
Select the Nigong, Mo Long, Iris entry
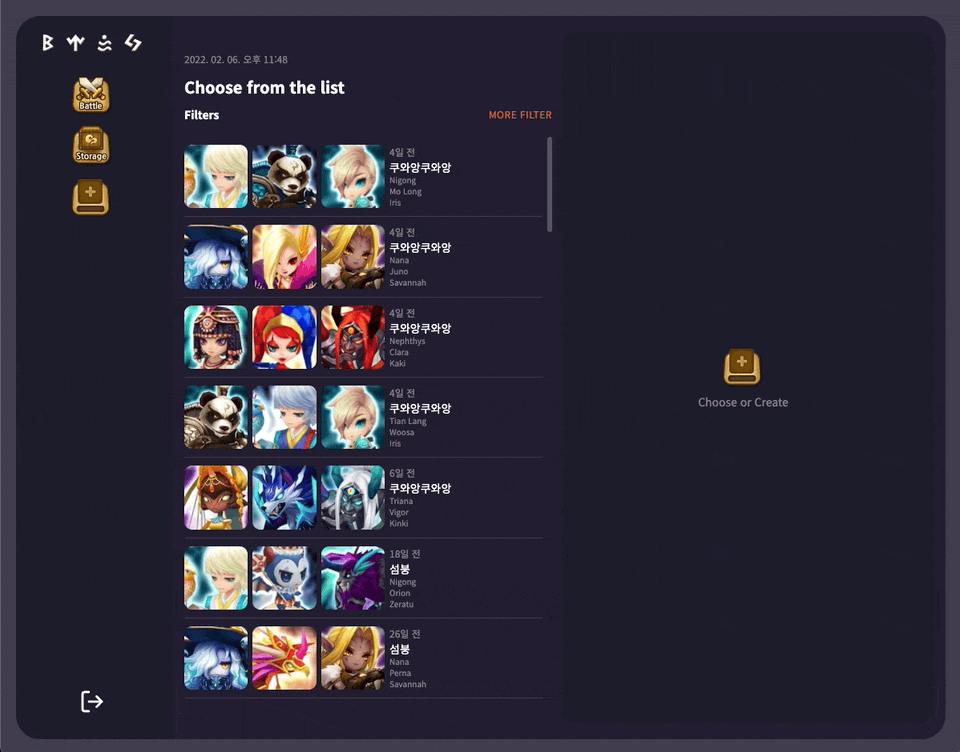click(363, 176)
